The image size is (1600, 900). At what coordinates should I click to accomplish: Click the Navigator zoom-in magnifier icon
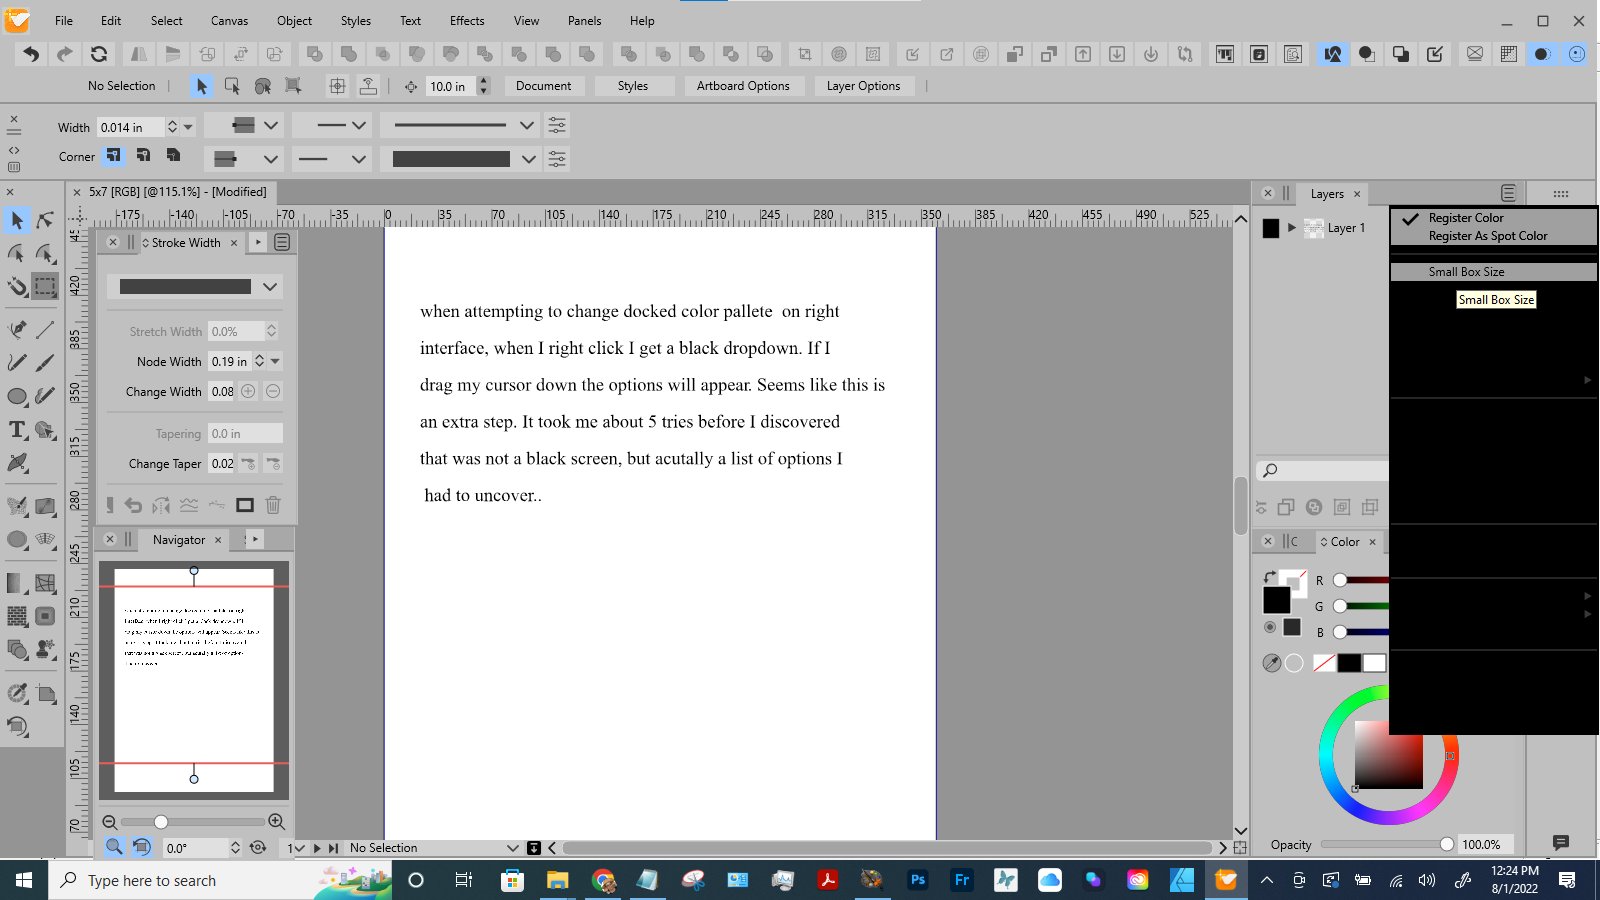click(x=277, y=822)
